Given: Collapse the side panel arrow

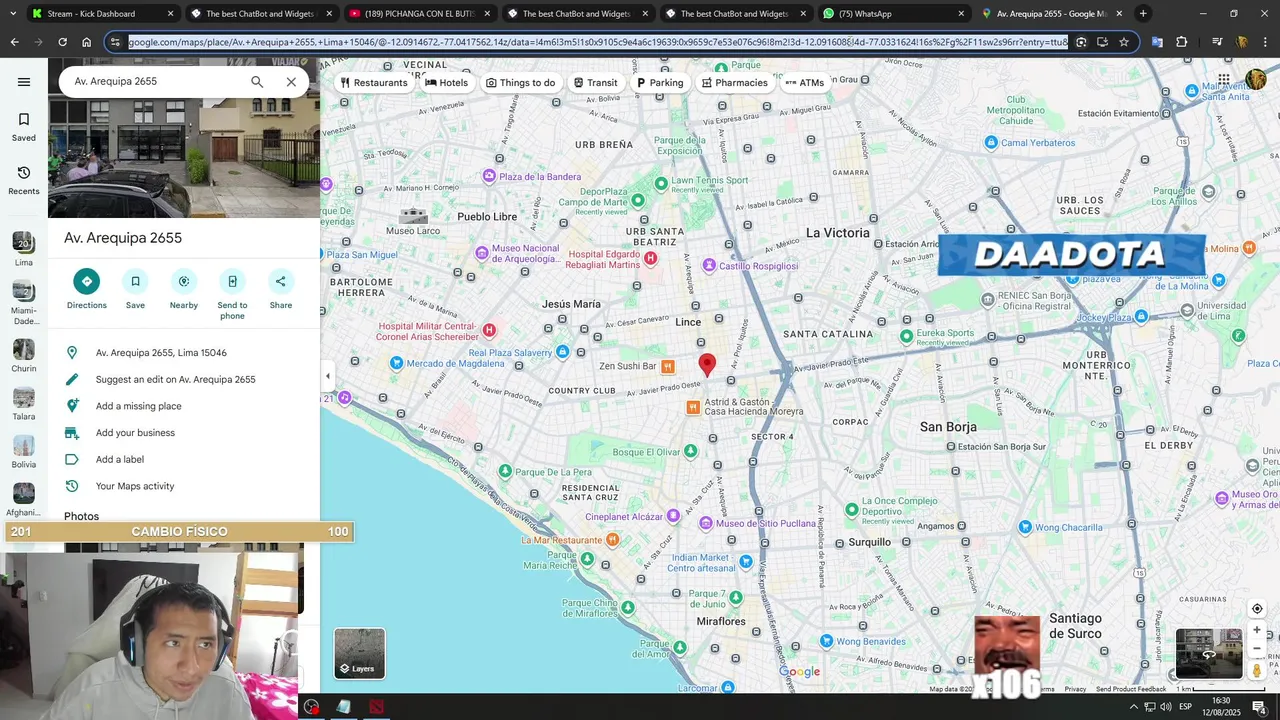Looking at the screenshot, I should tap(328, 376).
